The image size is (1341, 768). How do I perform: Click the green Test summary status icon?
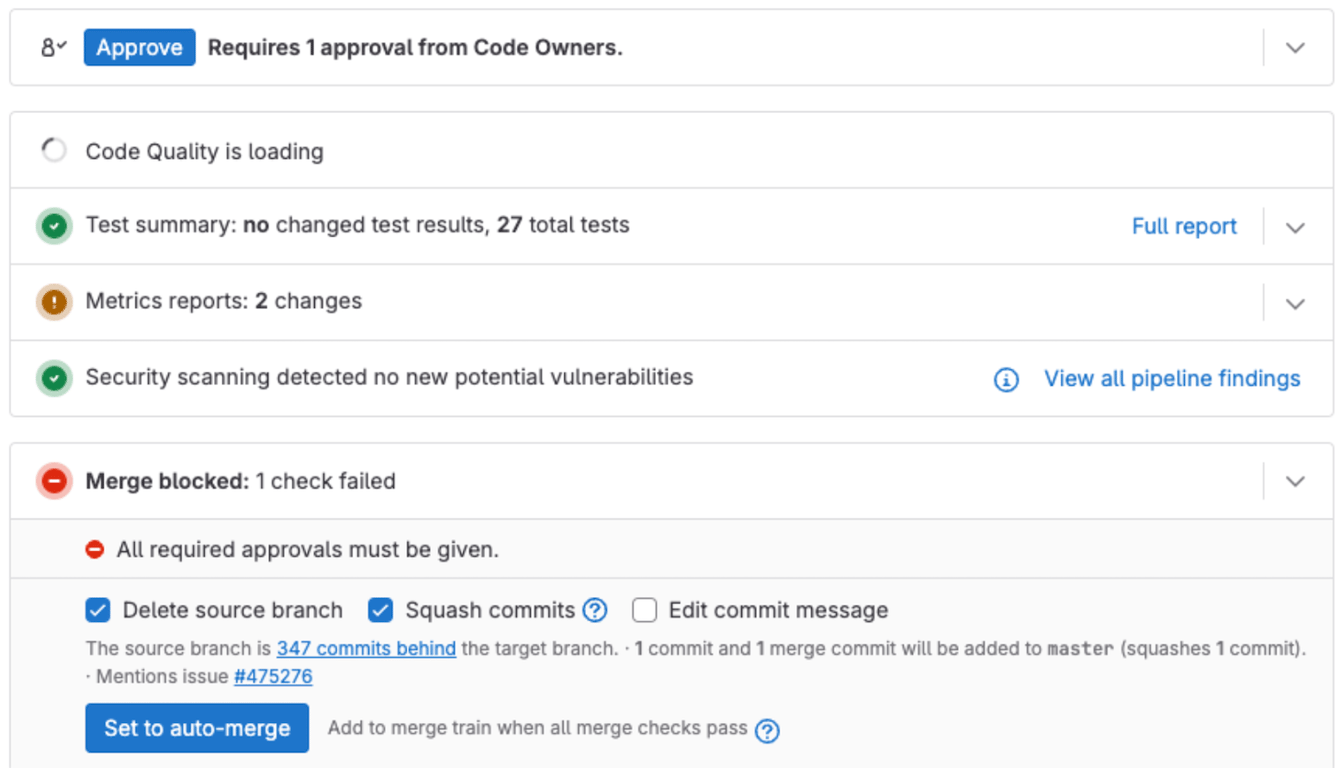coord(54,225)
